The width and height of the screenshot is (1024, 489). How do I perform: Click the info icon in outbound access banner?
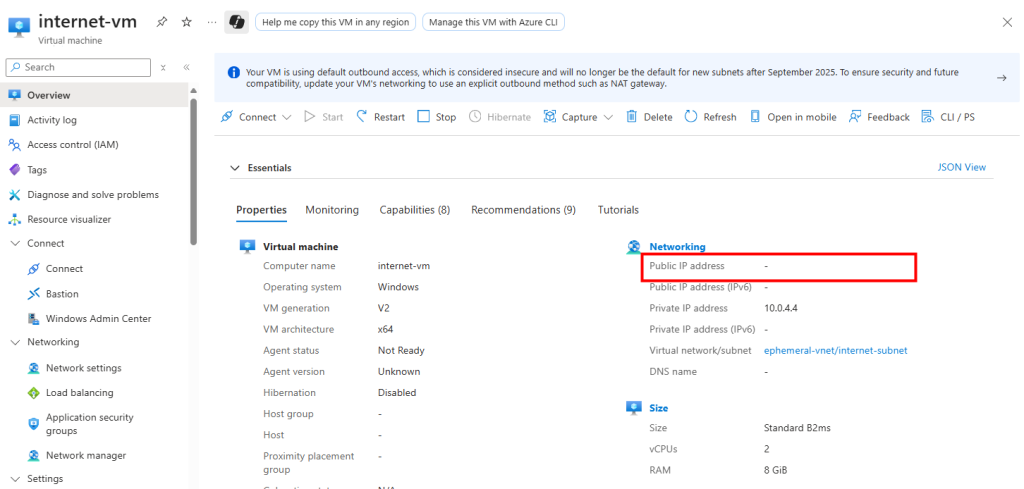click(x=232, y=72)
